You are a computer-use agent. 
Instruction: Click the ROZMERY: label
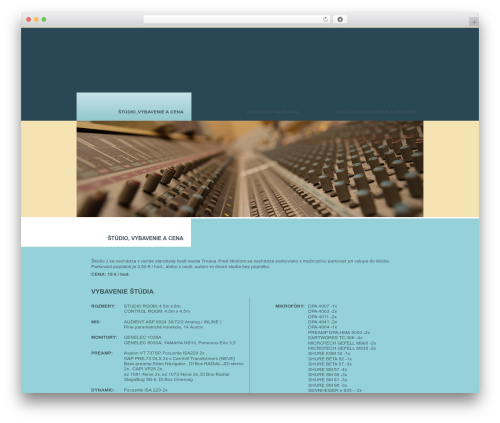[103, 306]
